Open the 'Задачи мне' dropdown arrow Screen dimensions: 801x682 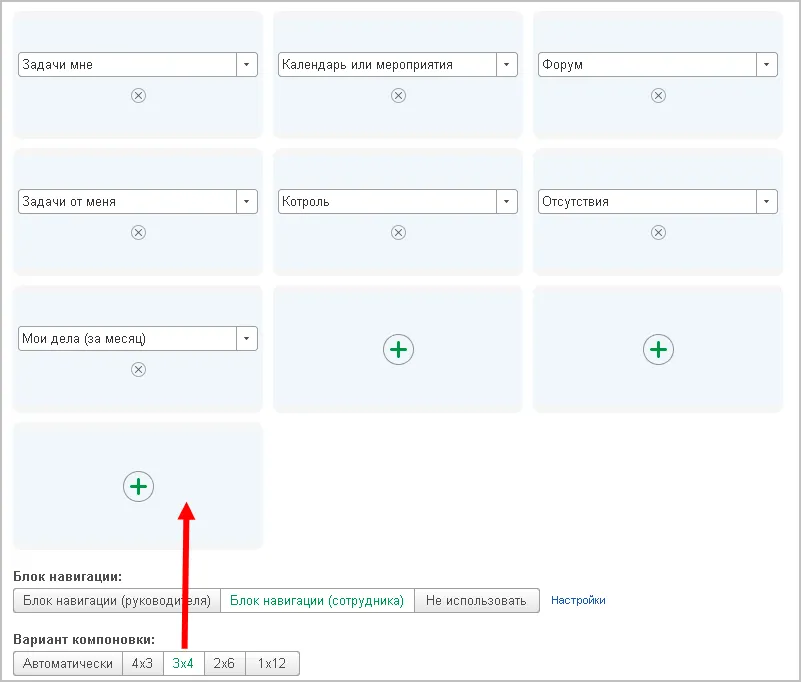247,64
